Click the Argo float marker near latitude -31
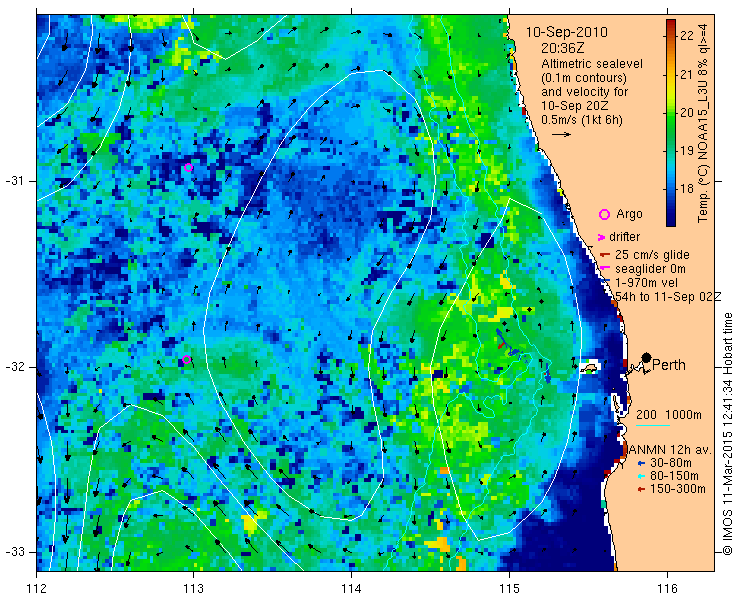Viewport: 740px width, 600px height. [188, 167]
